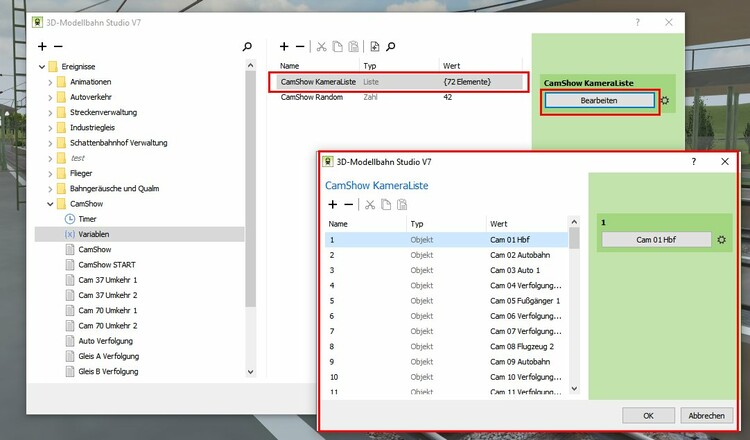
Task: Paste variable in main window toolbar
Action: coord(353,46)
